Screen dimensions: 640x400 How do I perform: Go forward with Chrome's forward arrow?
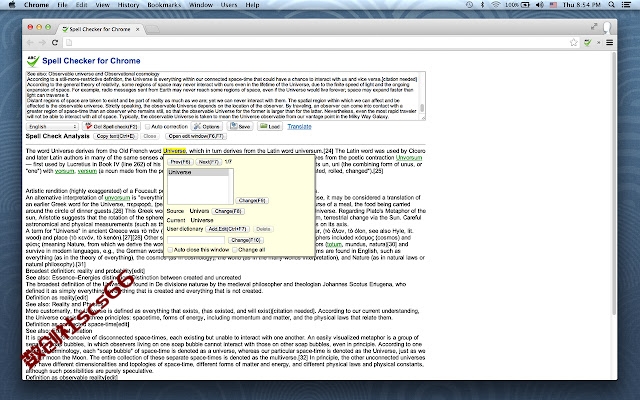pyautogui.click(x=42, y=42)
